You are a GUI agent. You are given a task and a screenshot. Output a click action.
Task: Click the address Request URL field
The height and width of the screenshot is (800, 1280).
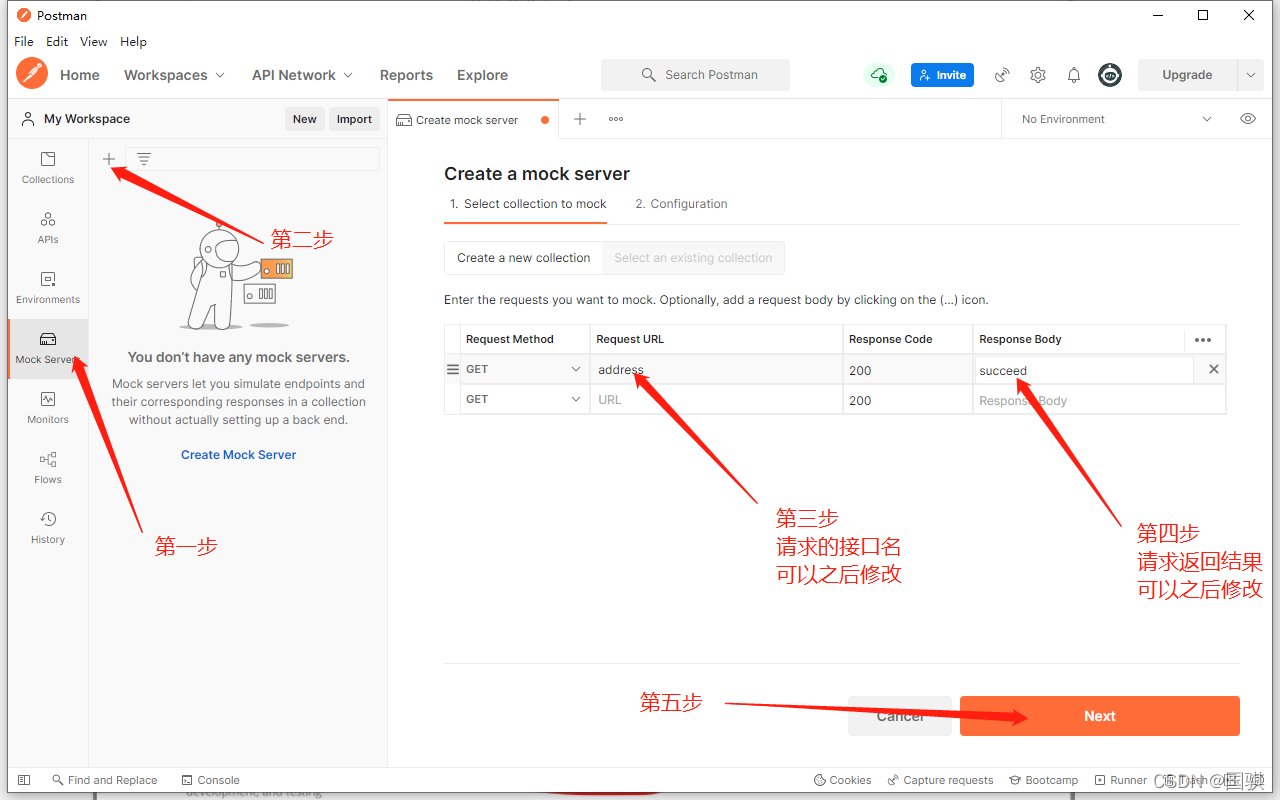coord(716,370)
